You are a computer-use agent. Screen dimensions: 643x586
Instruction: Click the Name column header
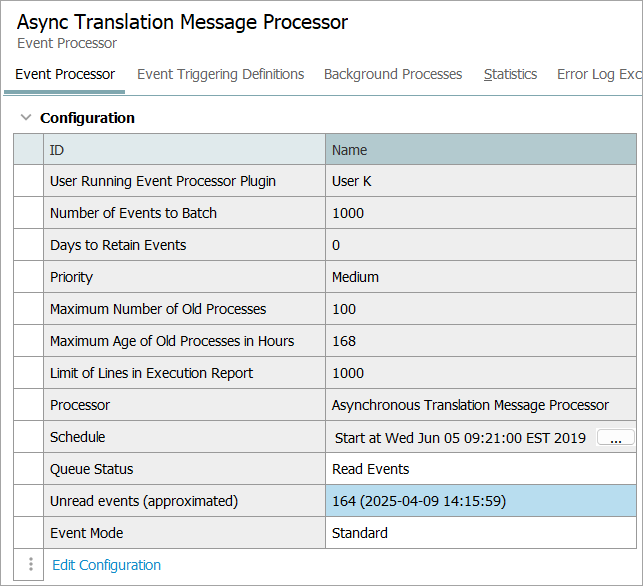point(480,150)
